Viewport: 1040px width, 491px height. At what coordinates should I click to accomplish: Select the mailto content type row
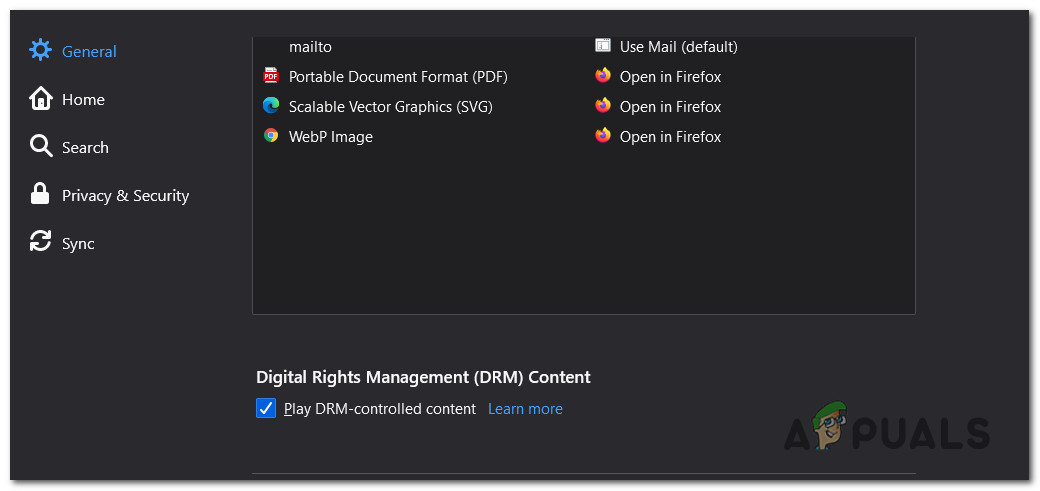click(x=310, y=46)
